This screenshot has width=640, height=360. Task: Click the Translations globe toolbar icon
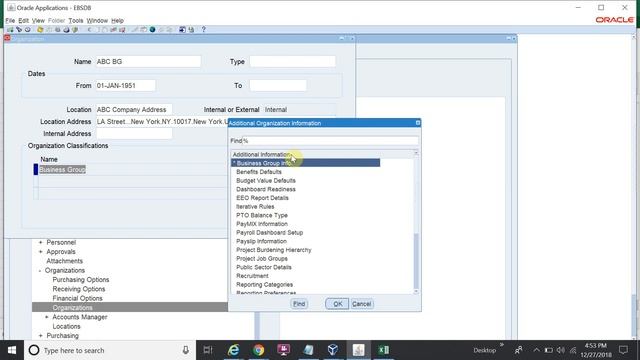click(x=152, y=29)
